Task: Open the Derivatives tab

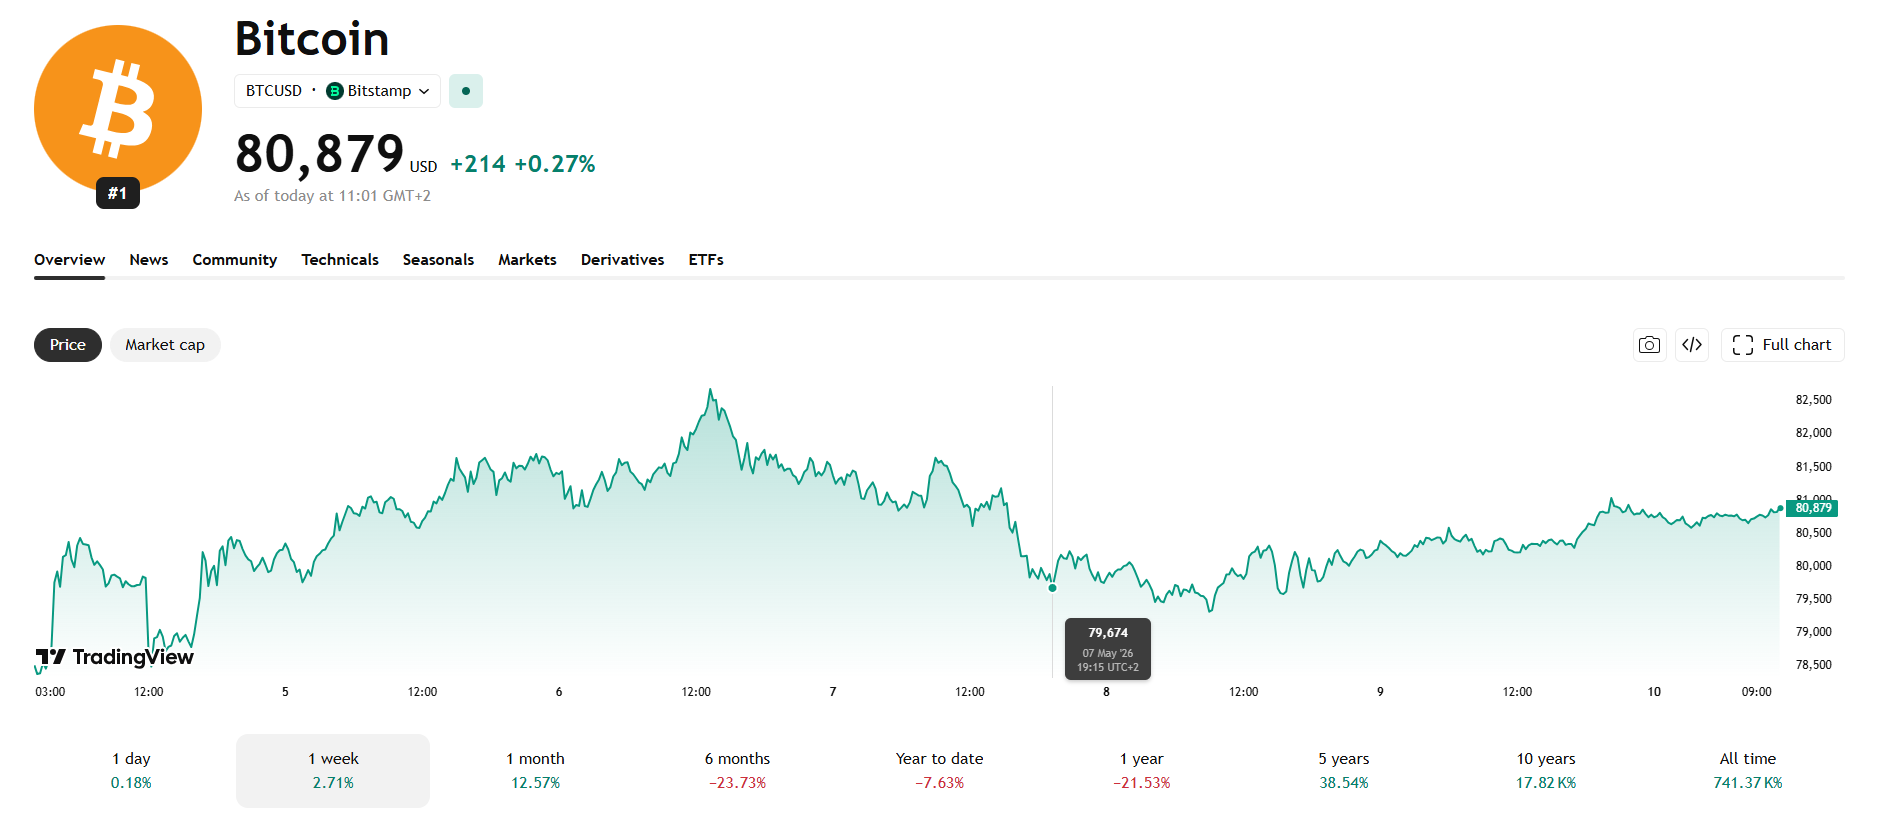Action: pos(622,260)
